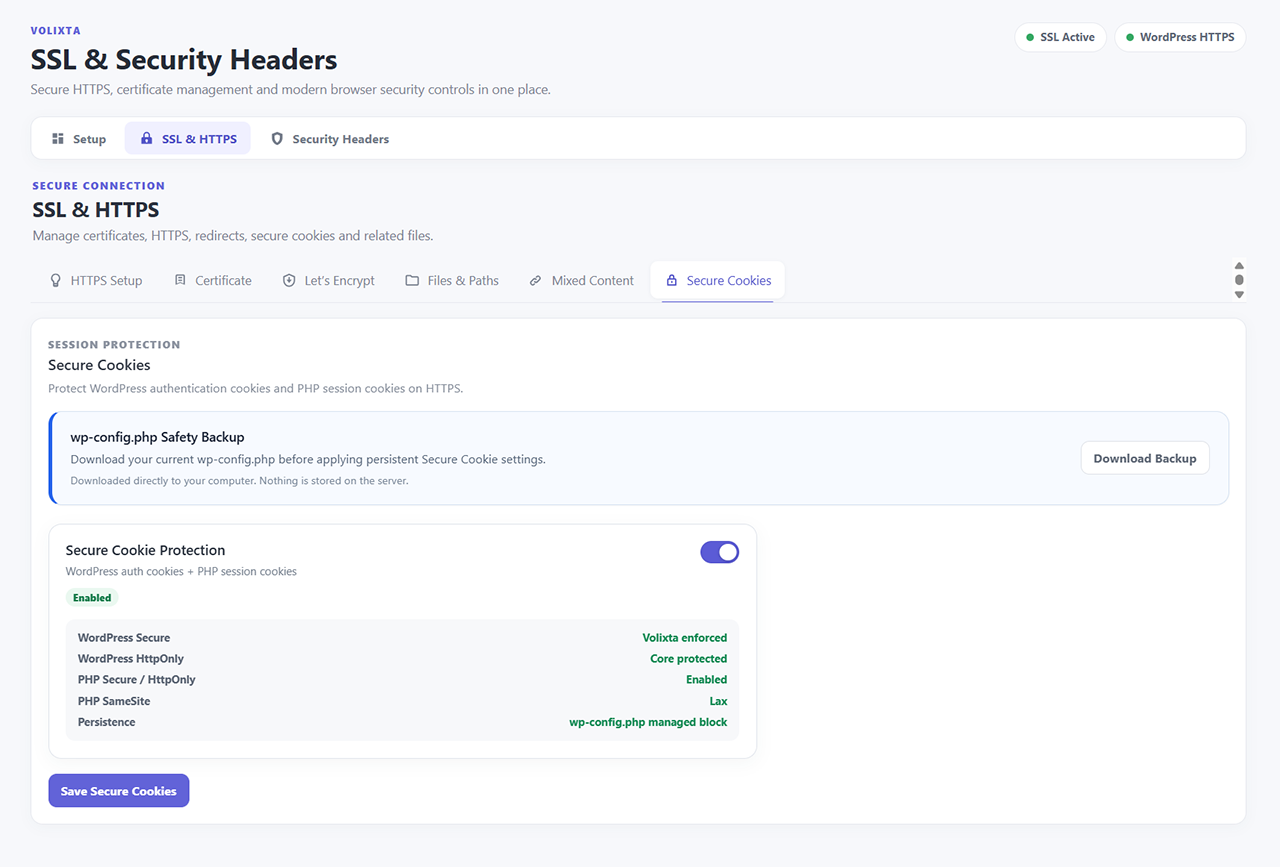Click the Mixed Content link icon

click(536, 281)
